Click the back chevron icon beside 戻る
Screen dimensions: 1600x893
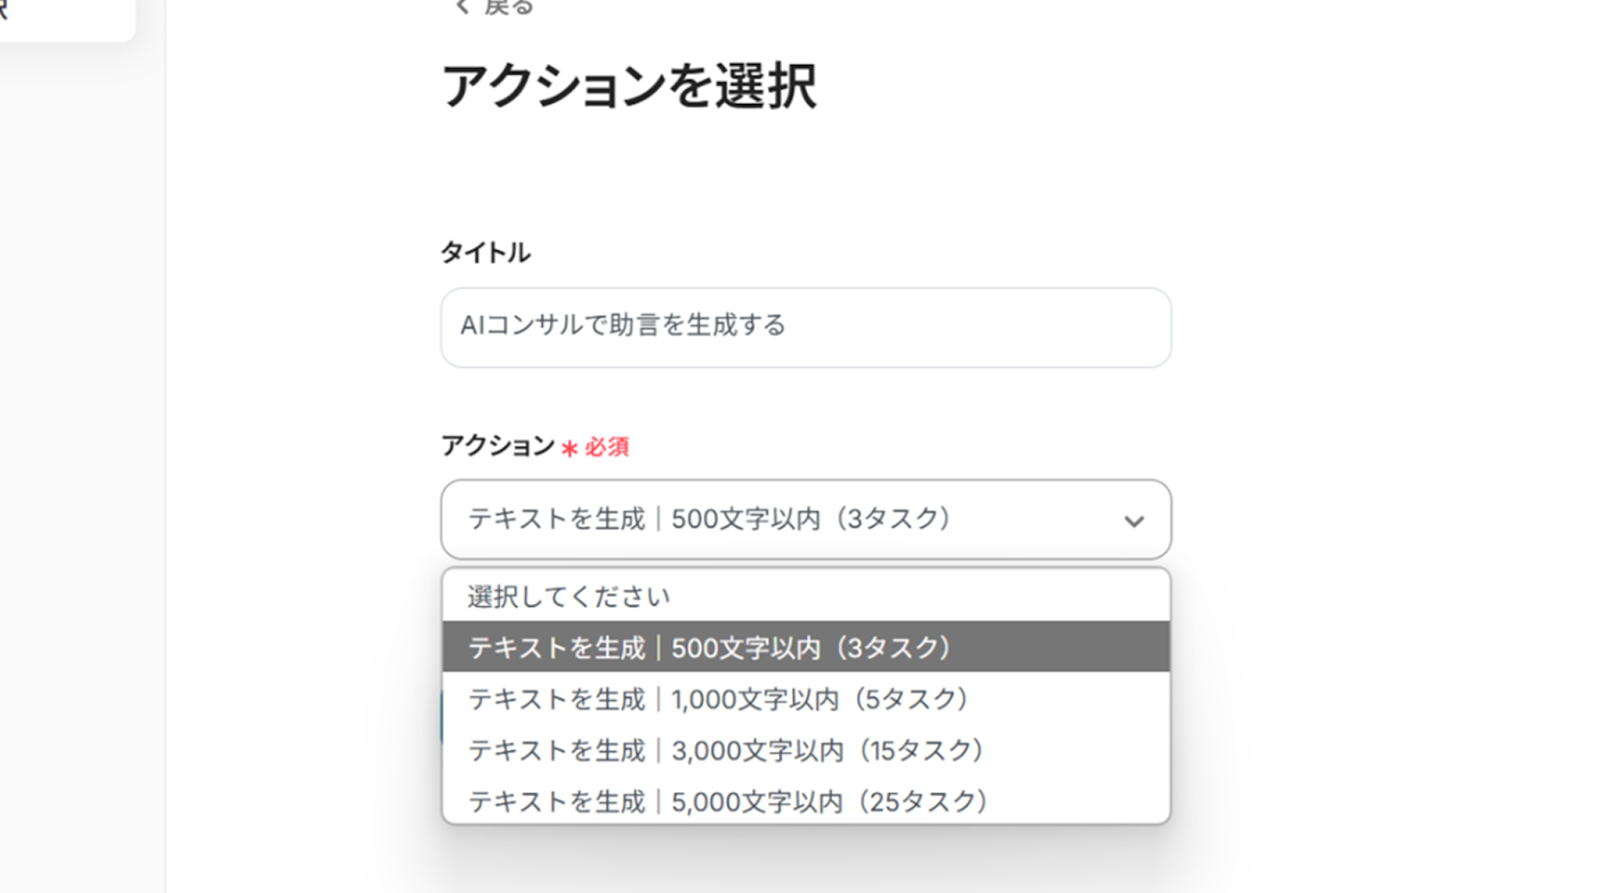tap(461, 7)
